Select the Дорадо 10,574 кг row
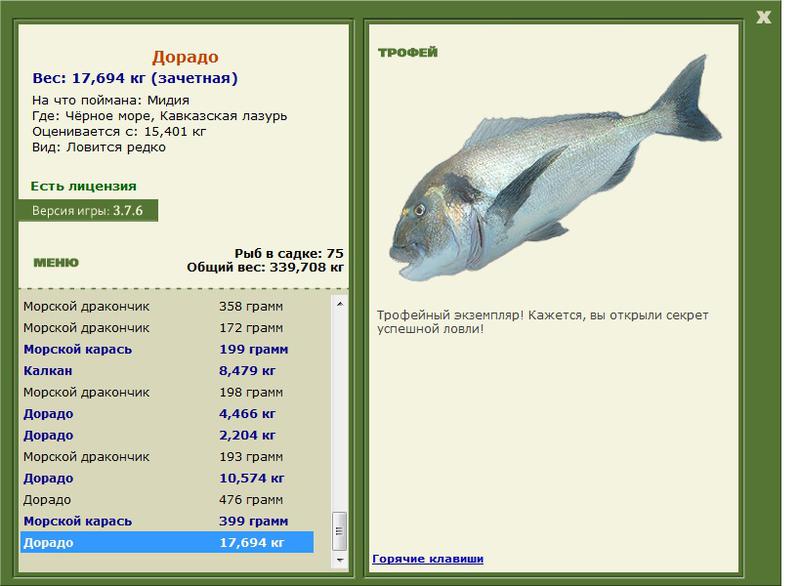The width and height of the screenshot is (800, 586). point(167,478)
